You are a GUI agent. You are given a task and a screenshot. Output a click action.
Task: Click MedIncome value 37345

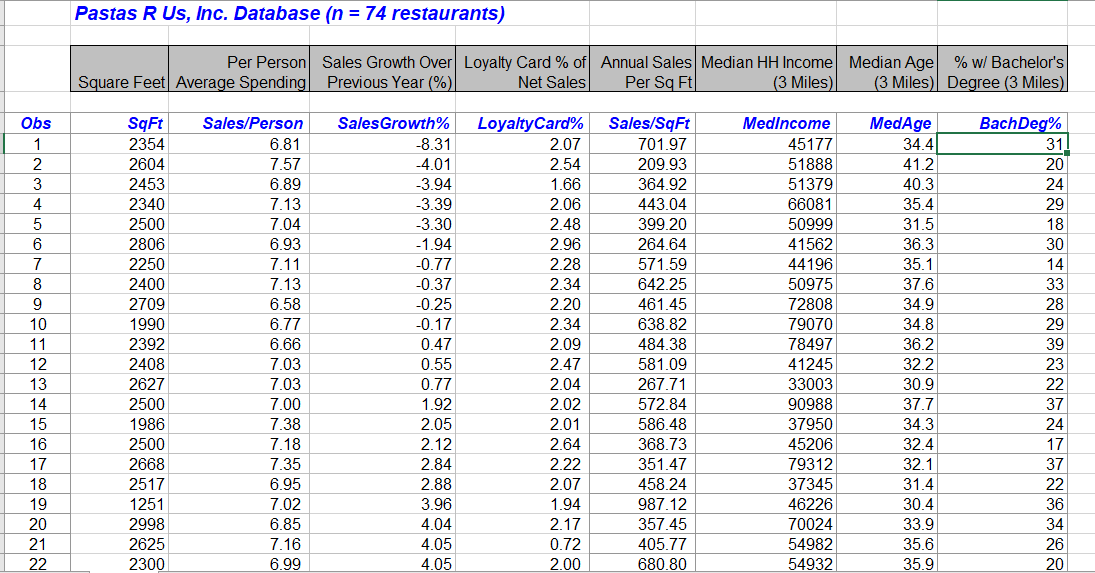[766, 484]
